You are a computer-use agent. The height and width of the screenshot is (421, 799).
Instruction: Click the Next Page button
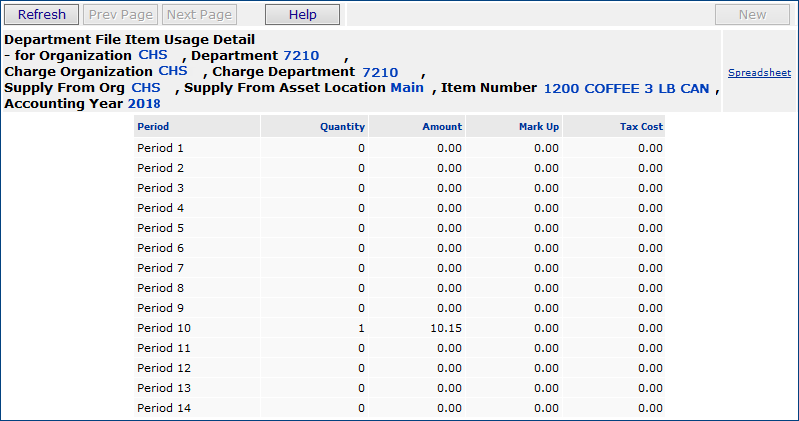[x=199, y=14]
